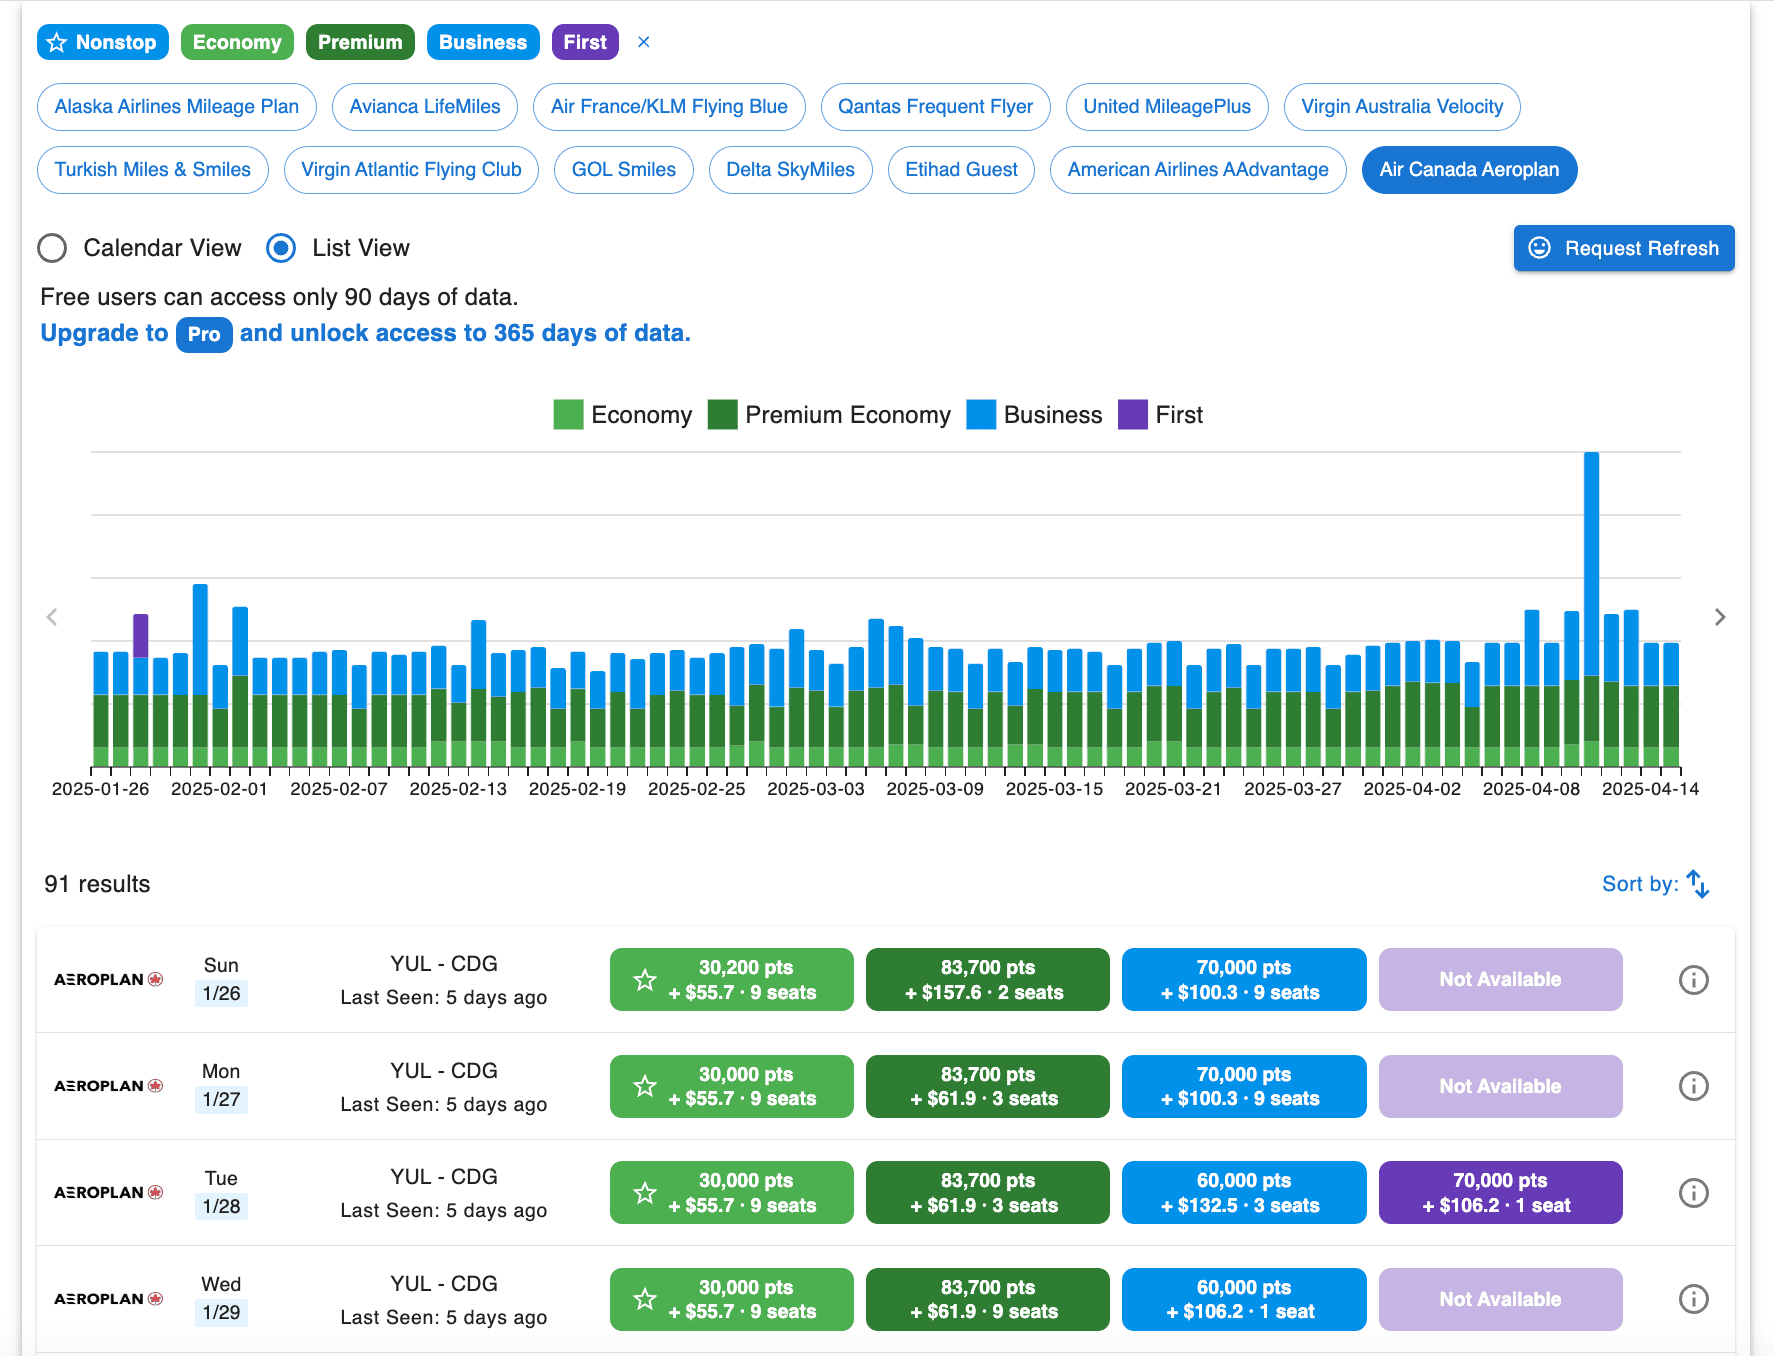Select American Airlines AAdvantage program
Viewport: 1774px width, 1356px height.
(x=1198, y=170)
